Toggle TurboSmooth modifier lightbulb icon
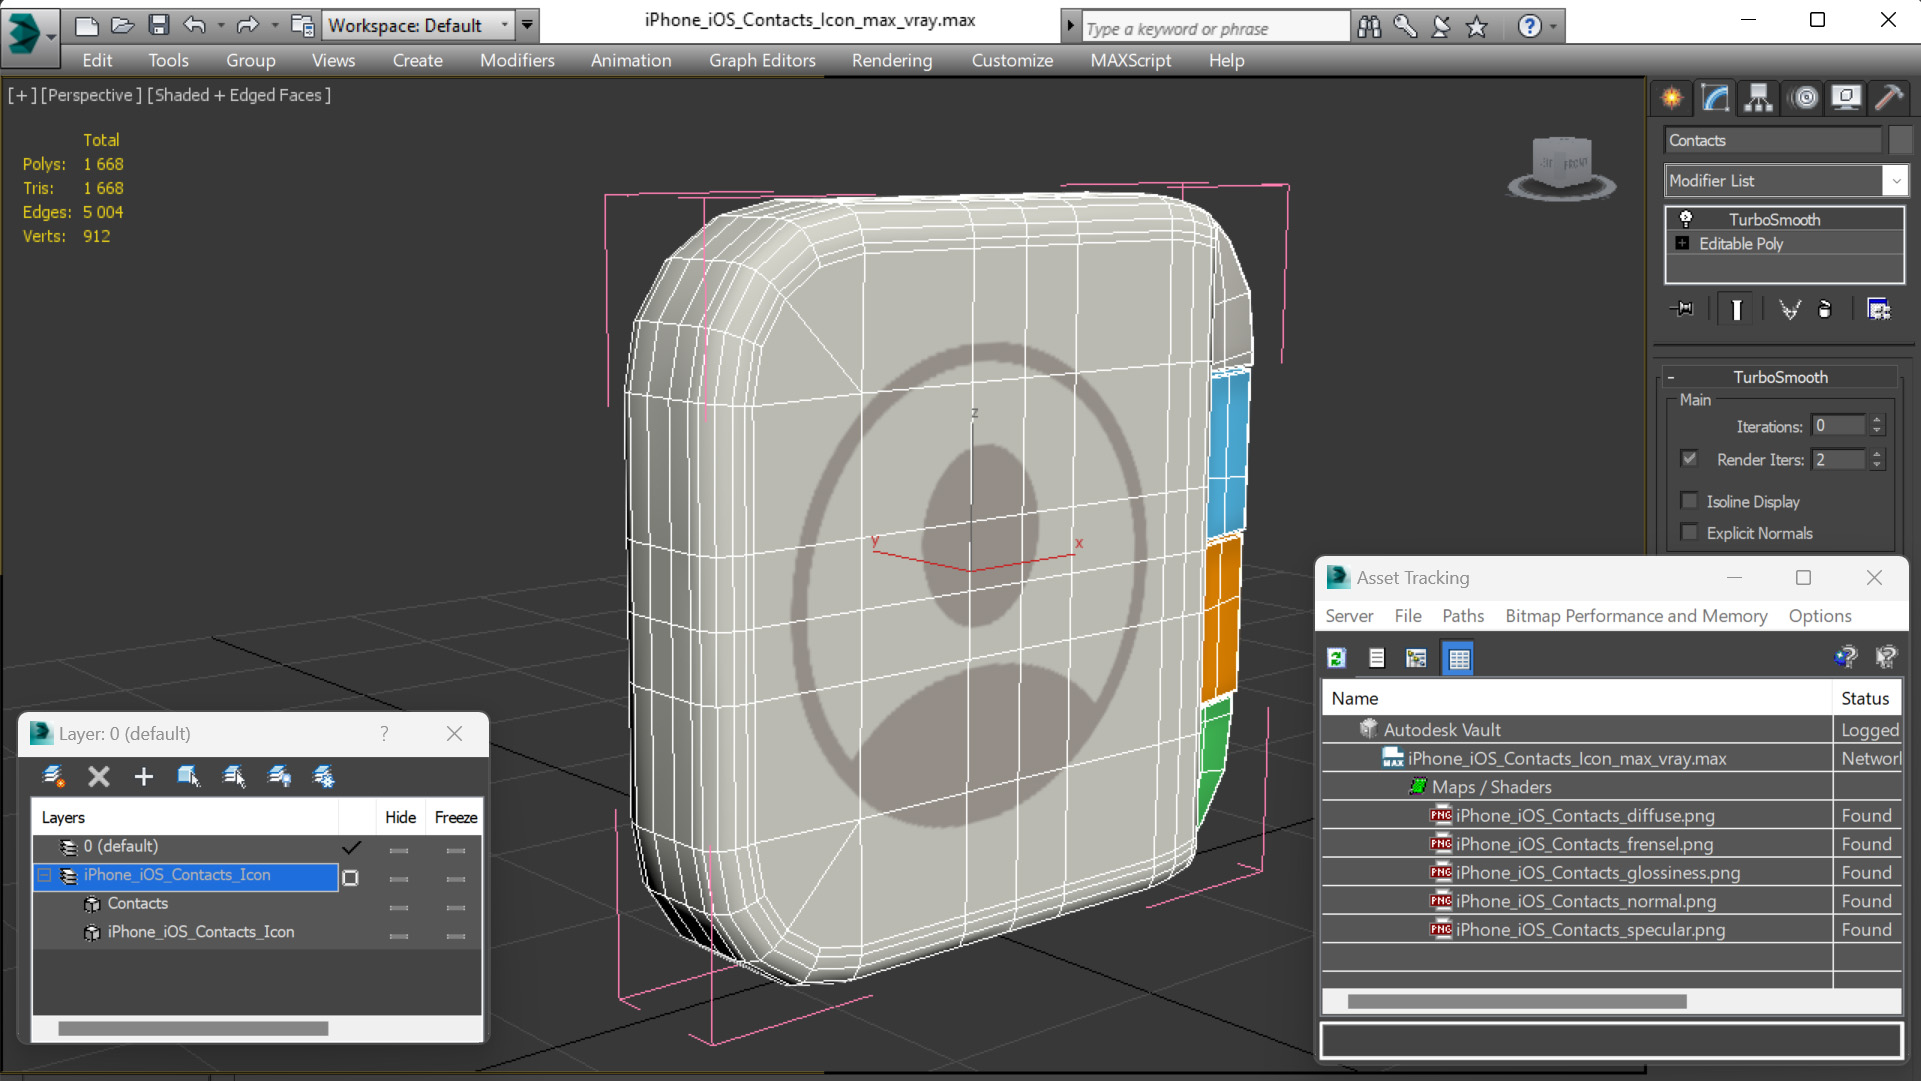This screenshot has height=1081, width=1921. [1686, 218]
